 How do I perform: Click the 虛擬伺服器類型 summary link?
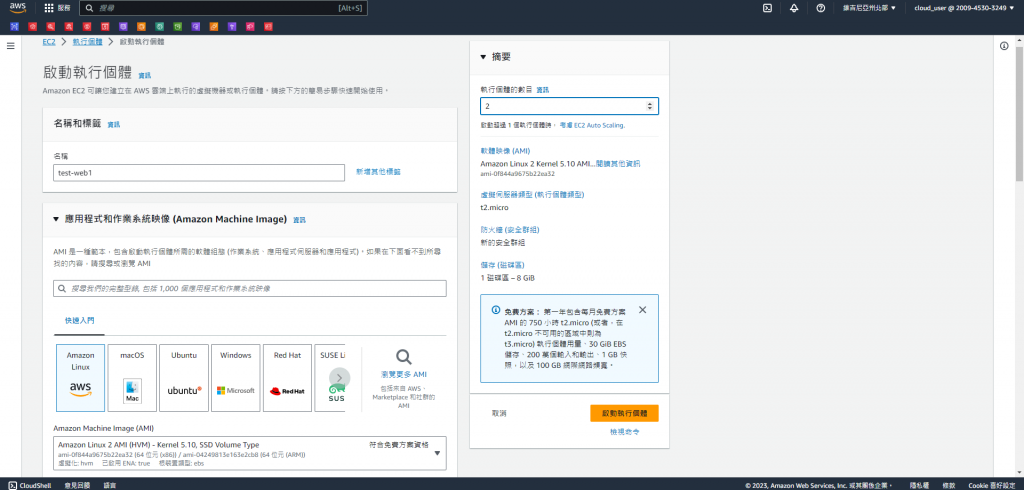532,195
